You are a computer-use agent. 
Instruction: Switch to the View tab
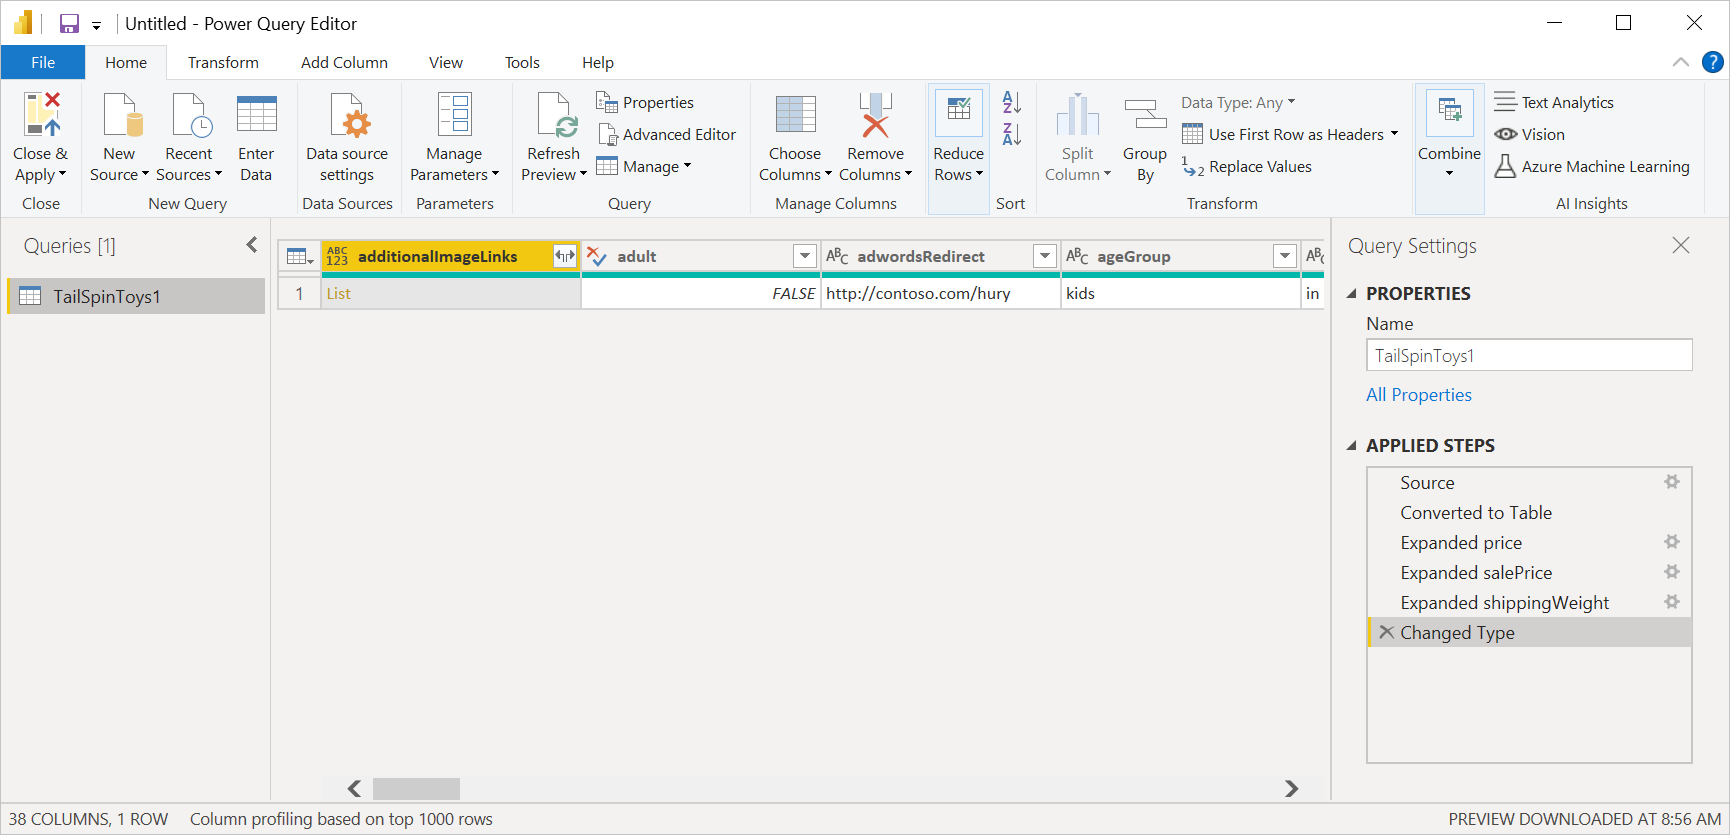click(446, 62)
